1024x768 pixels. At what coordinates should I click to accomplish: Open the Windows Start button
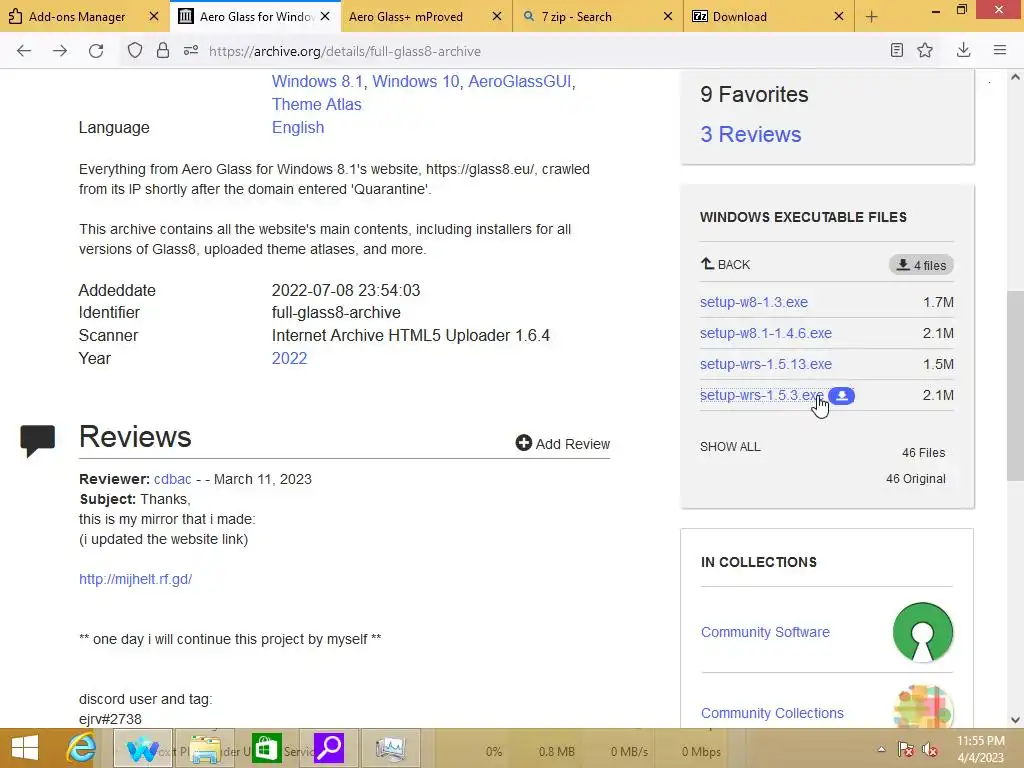pos(25,748)
